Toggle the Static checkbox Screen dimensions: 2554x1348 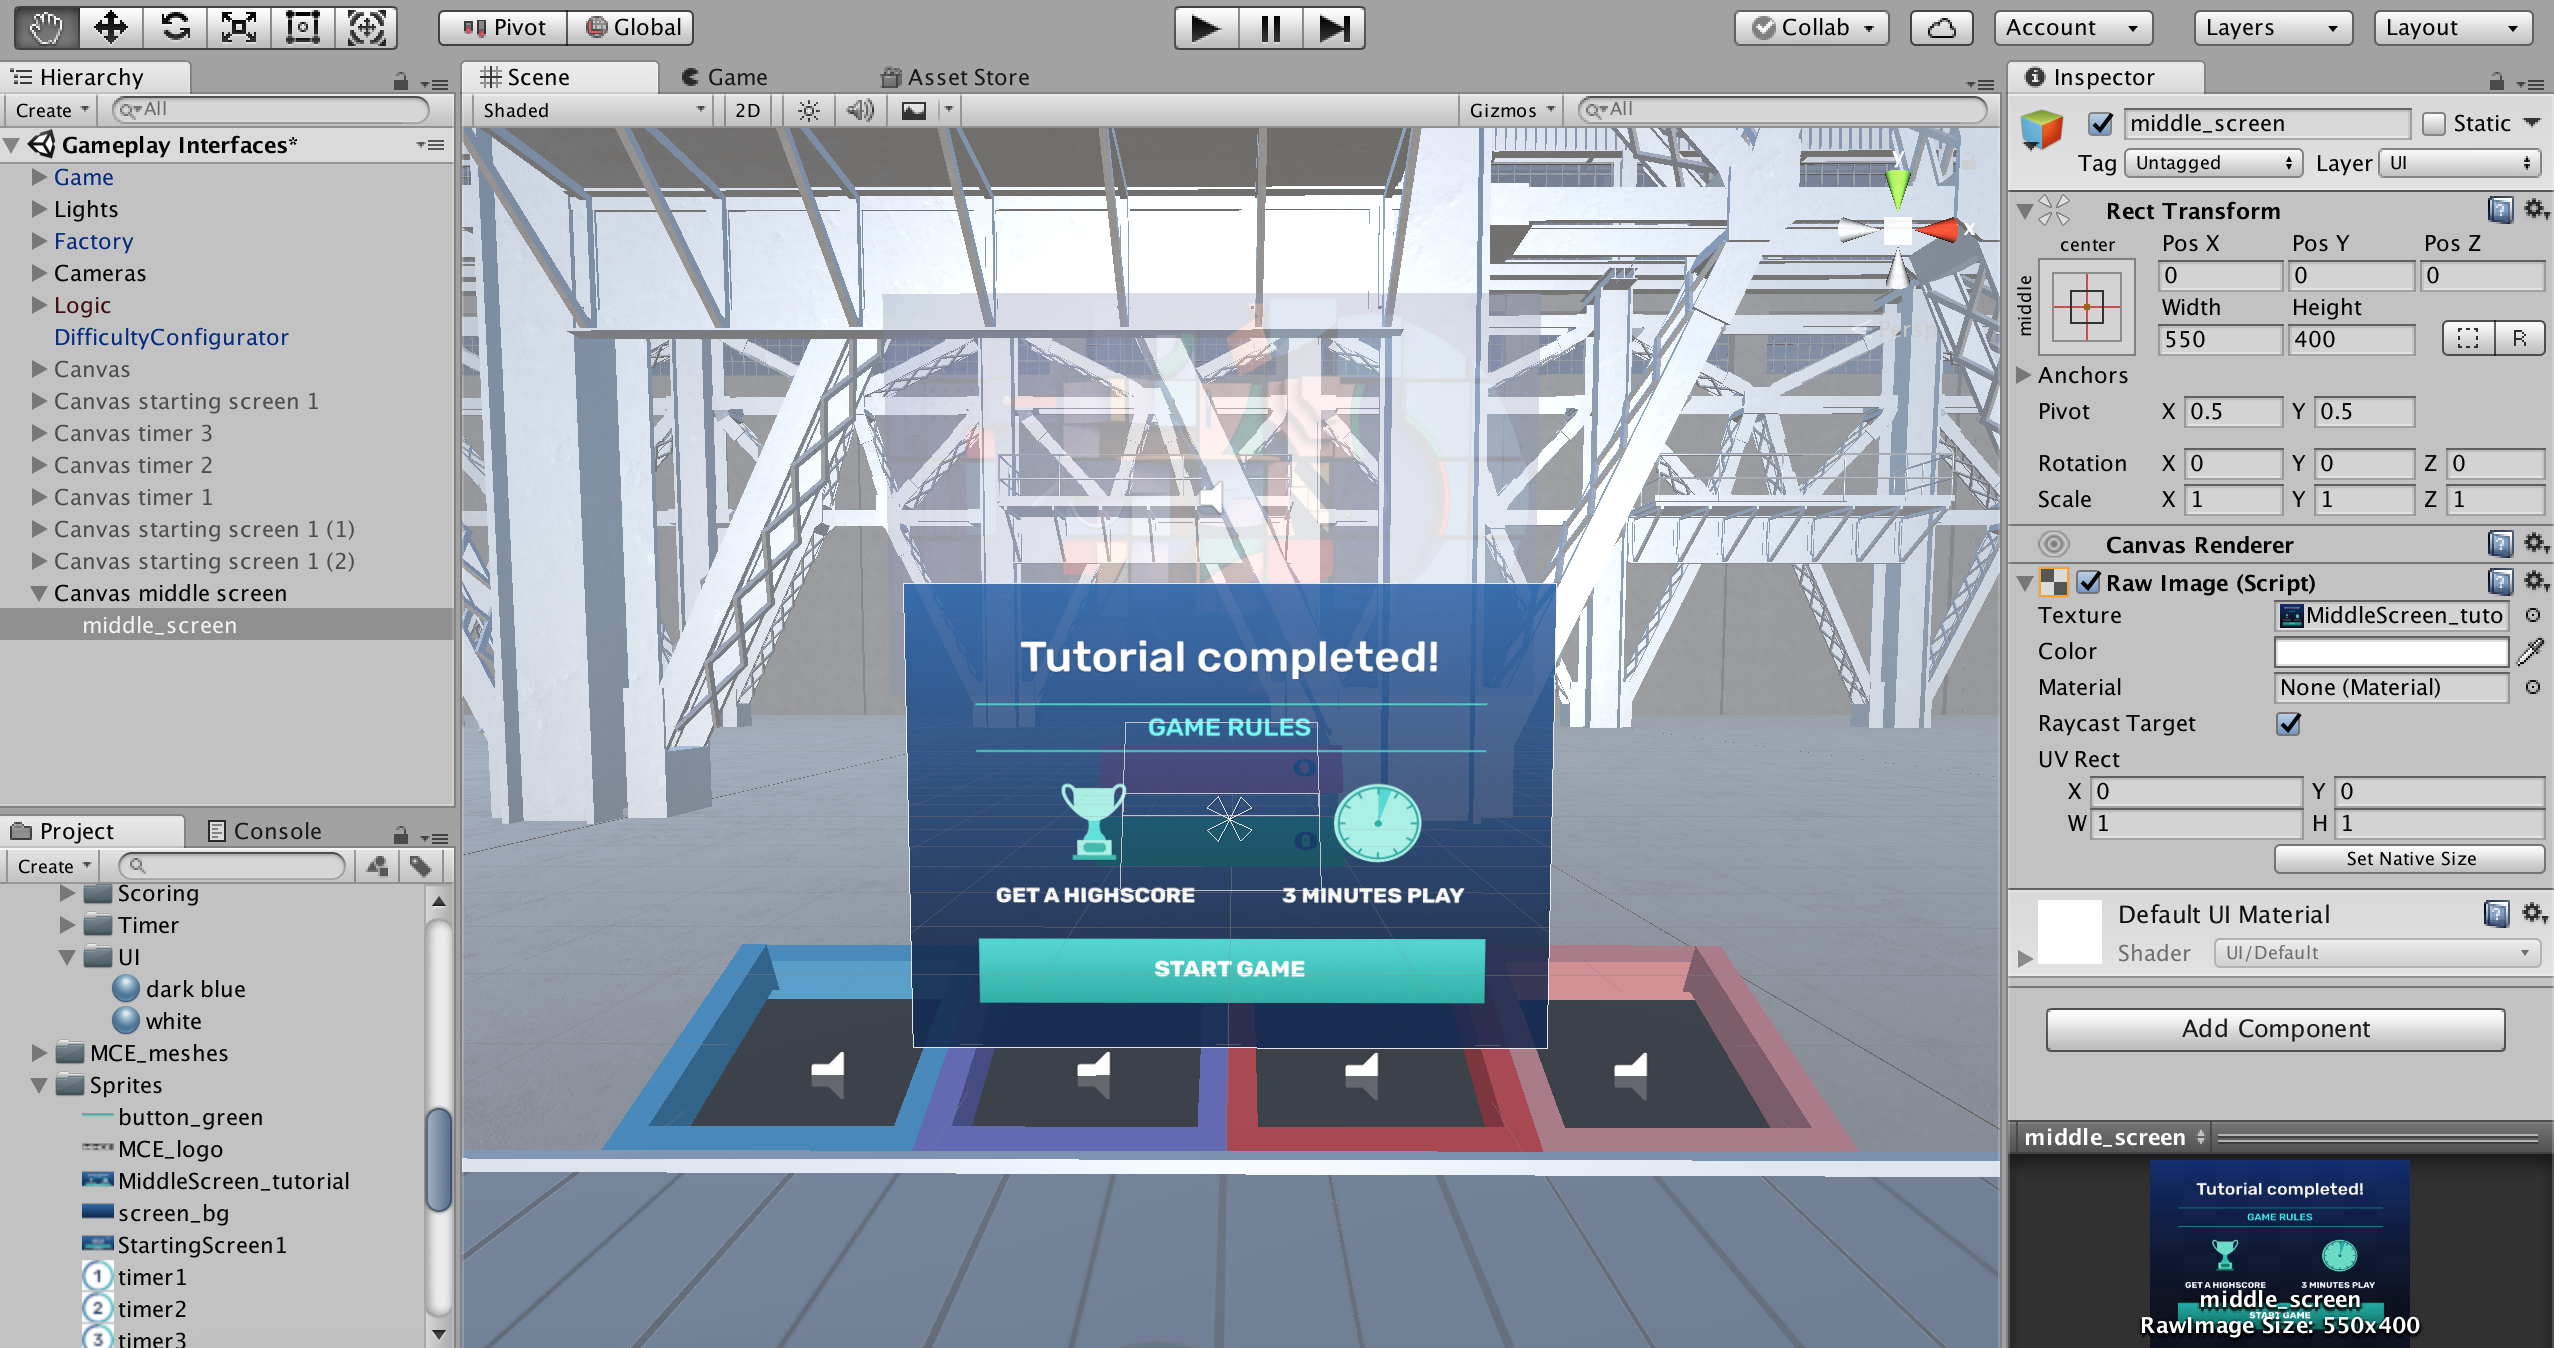click(2434, 124)
